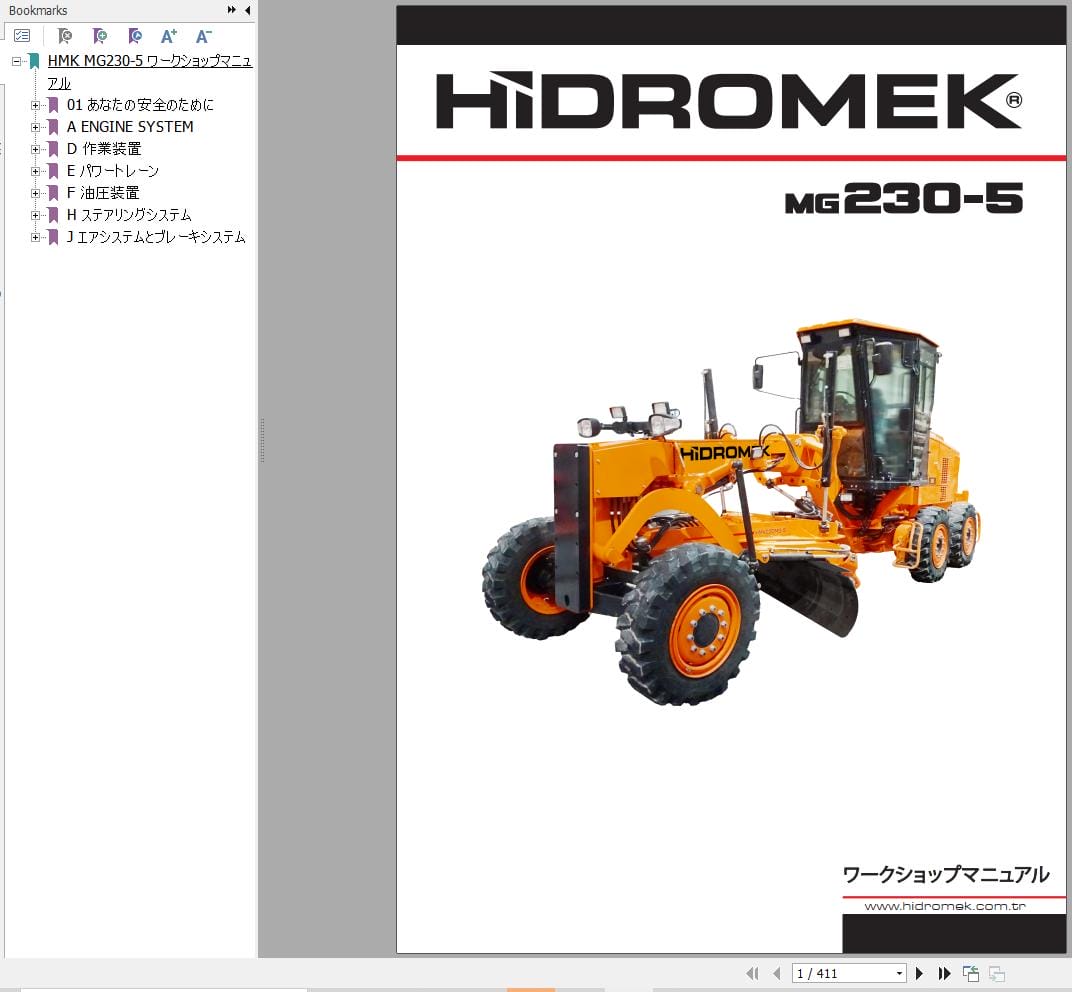Screen dimensions: 1072x992
Task: Expand the H ステアリングシステム bookmark
Action: [36, 215]
